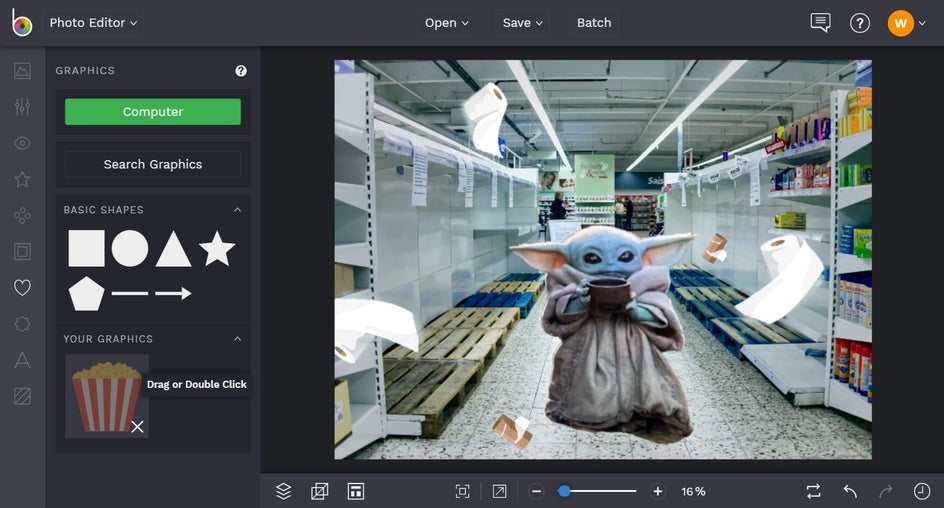Click the layout template icon in bottom bar
944x508 pixels.
coord(356,492)
